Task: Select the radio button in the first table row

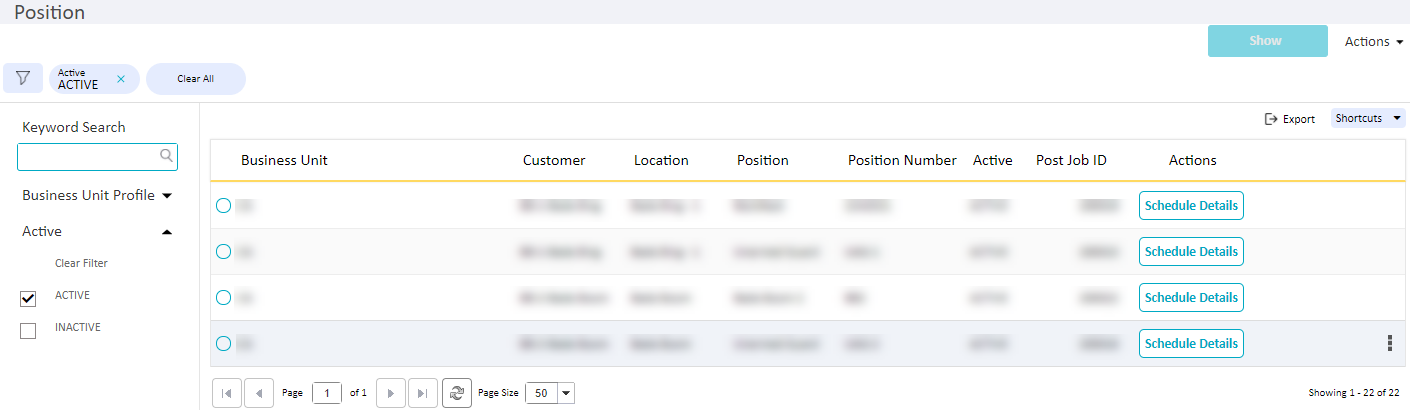Action: coord(224,205)
